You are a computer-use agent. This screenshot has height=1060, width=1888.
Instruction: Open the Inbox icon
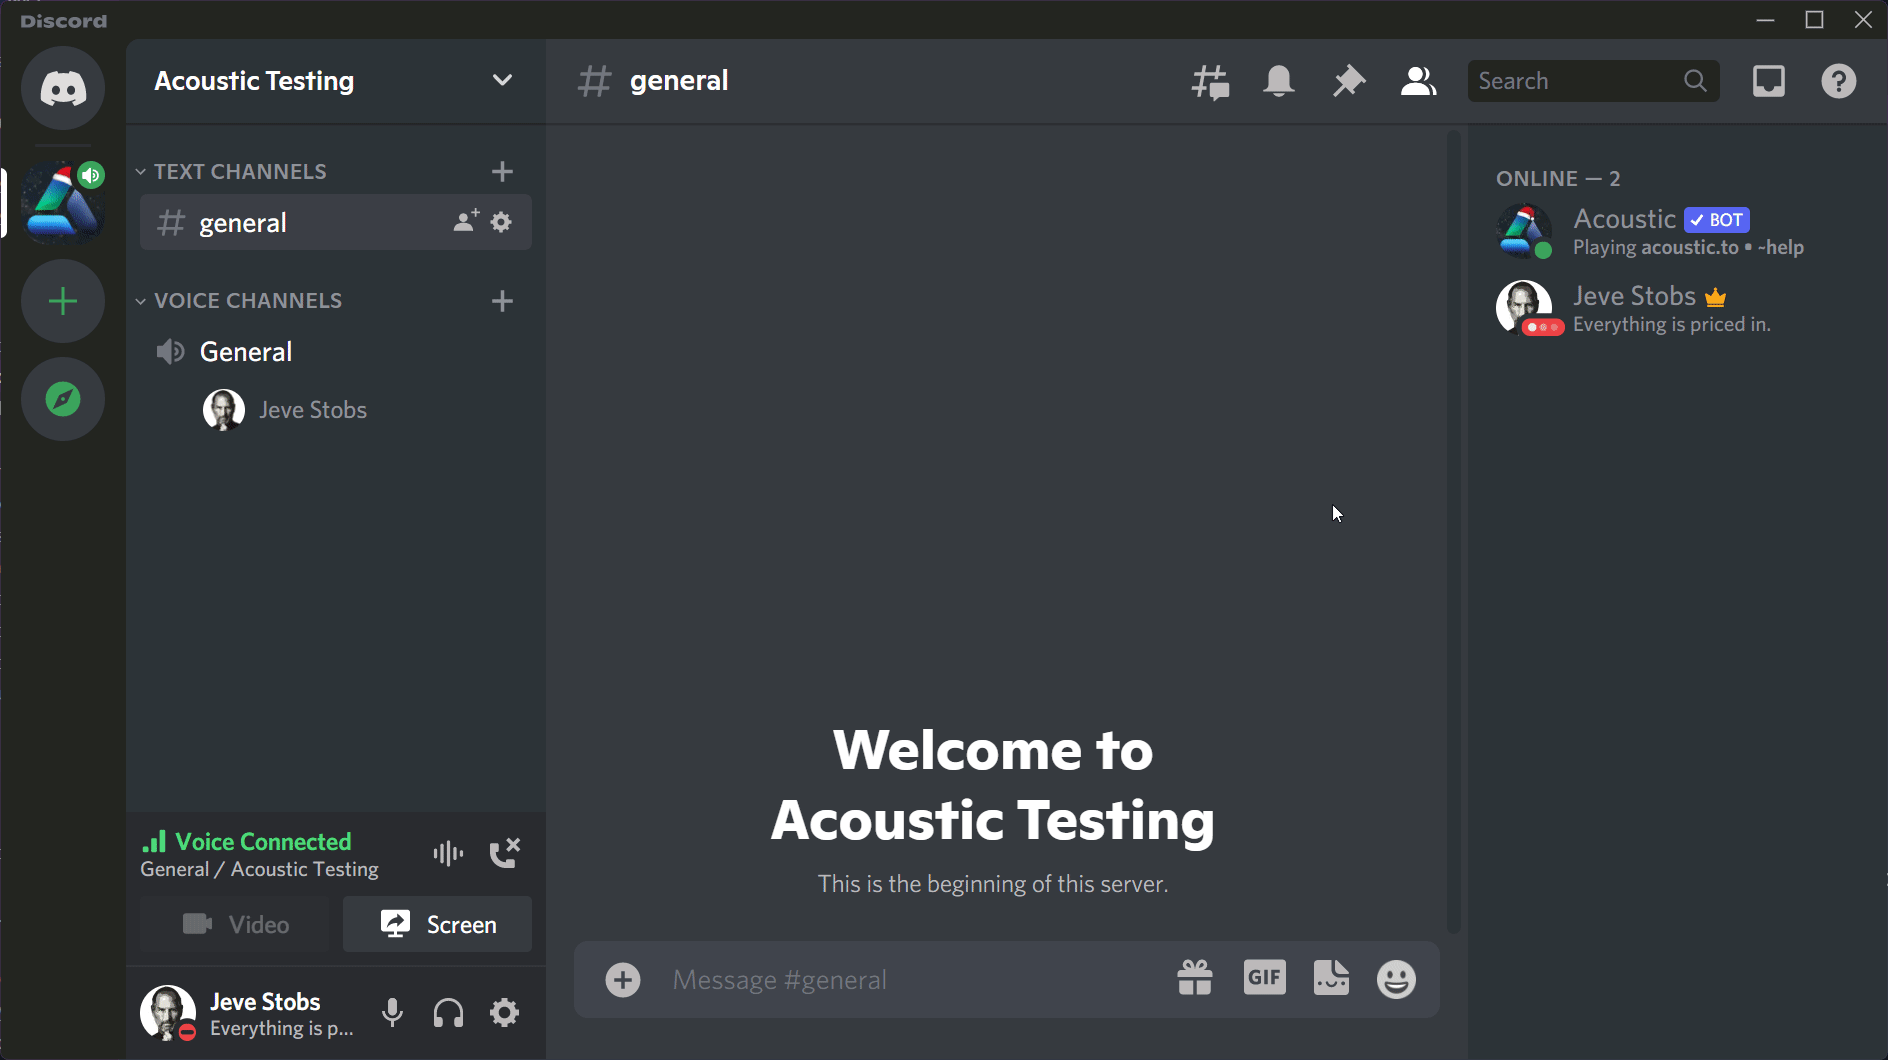coord(1769,81)
